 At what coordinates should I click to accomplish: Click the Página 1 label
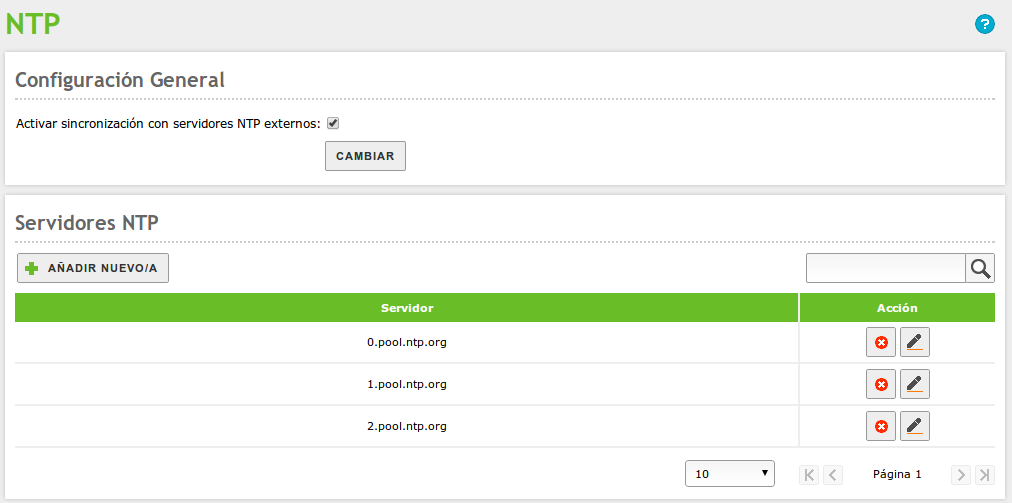coord(897,475)
